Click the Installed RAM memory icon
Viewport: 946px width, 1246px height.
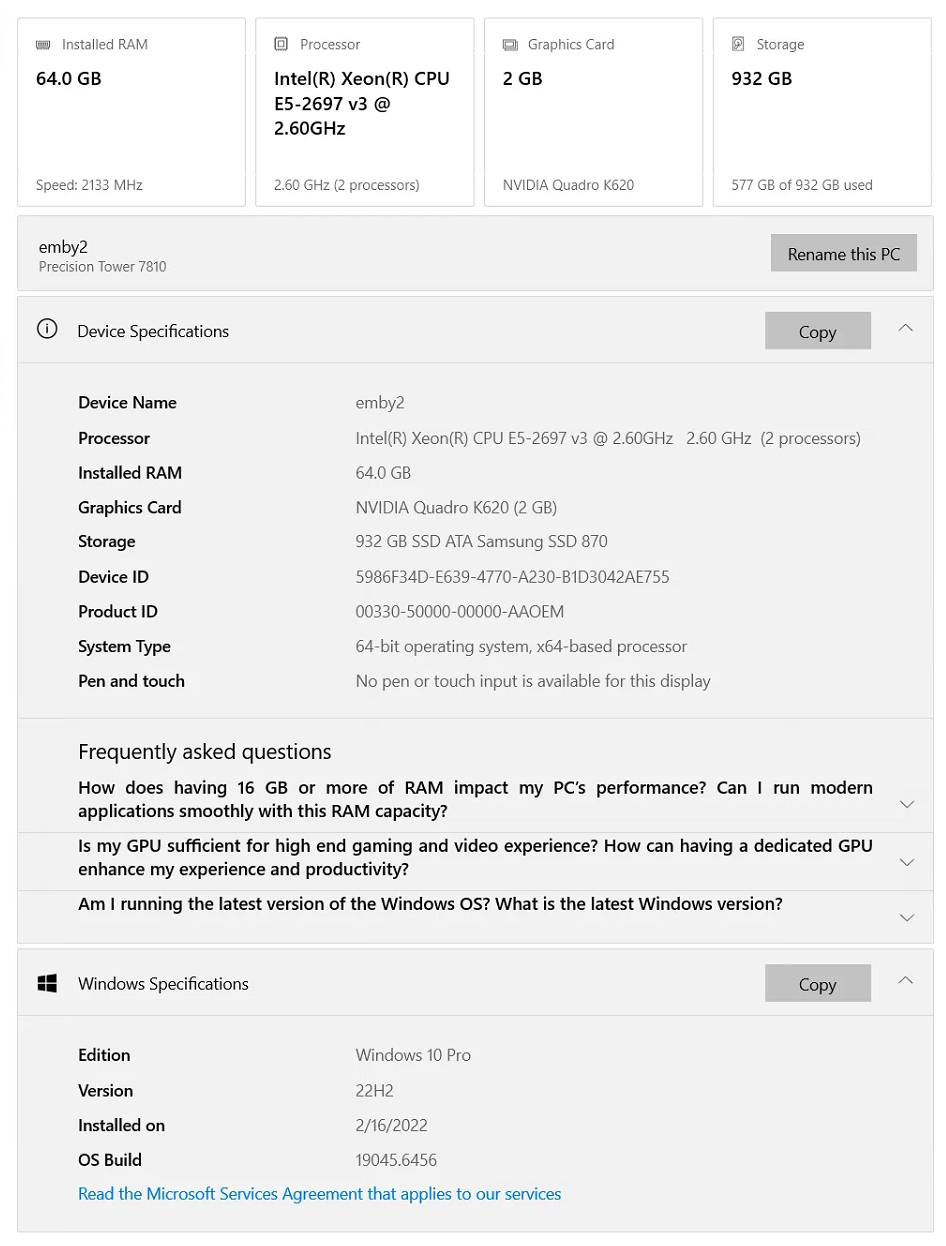(43, 45)
